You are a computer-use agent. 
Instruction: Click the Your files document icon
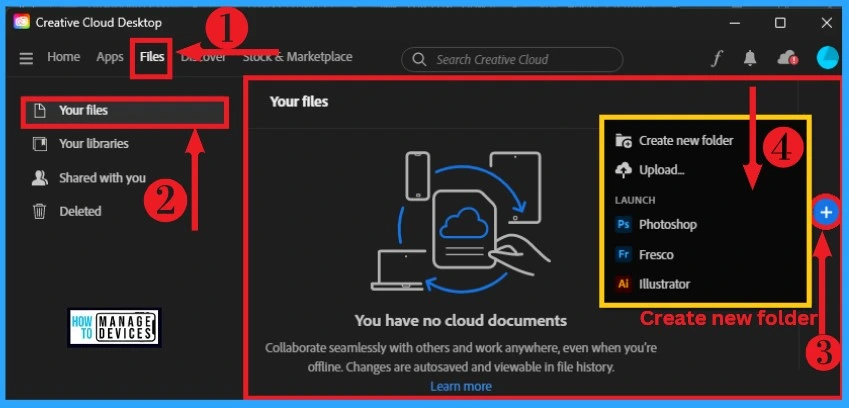tap(39, 110)
